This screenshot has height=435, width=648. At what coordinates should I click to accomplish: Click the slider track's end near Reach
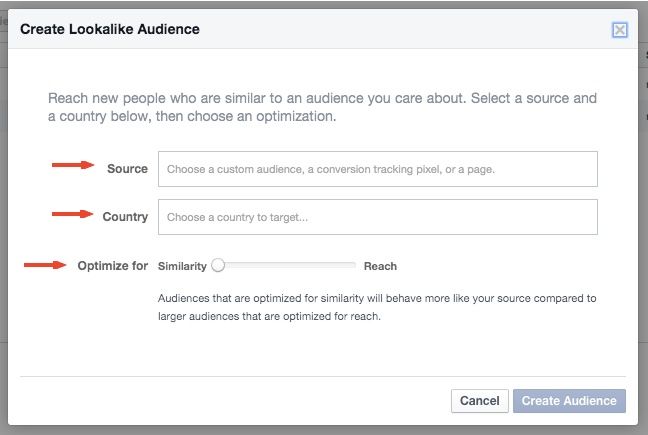(x=351, y=265)
